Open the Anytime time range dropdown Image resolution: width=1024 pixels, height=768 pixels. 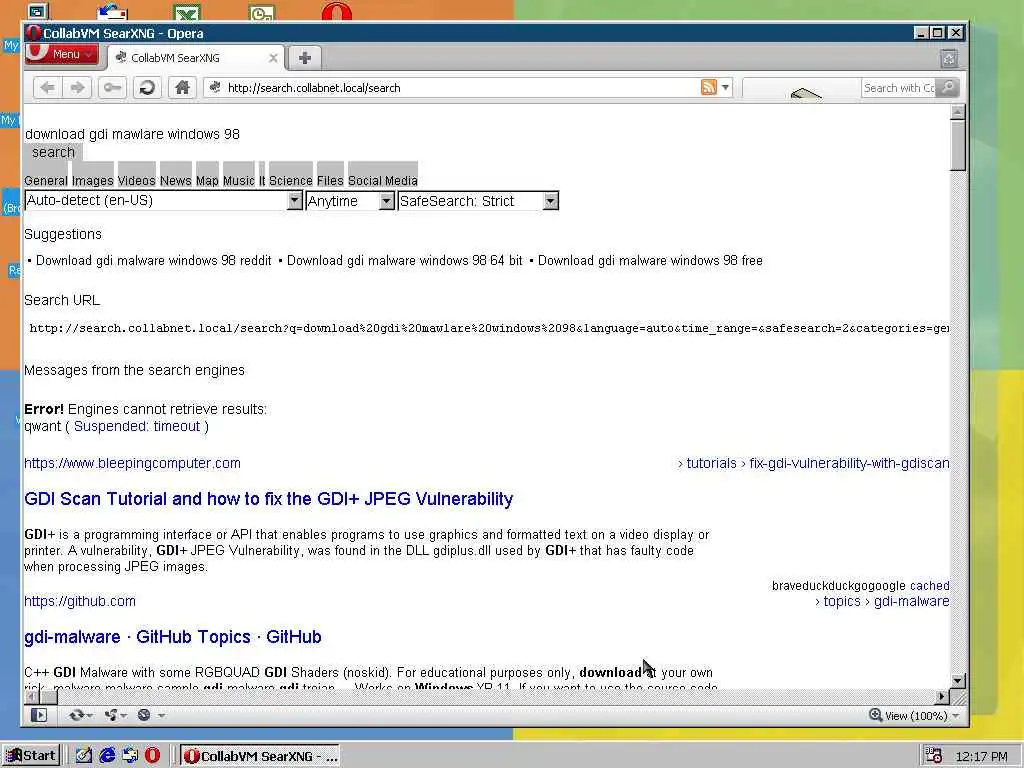(350, 200)
